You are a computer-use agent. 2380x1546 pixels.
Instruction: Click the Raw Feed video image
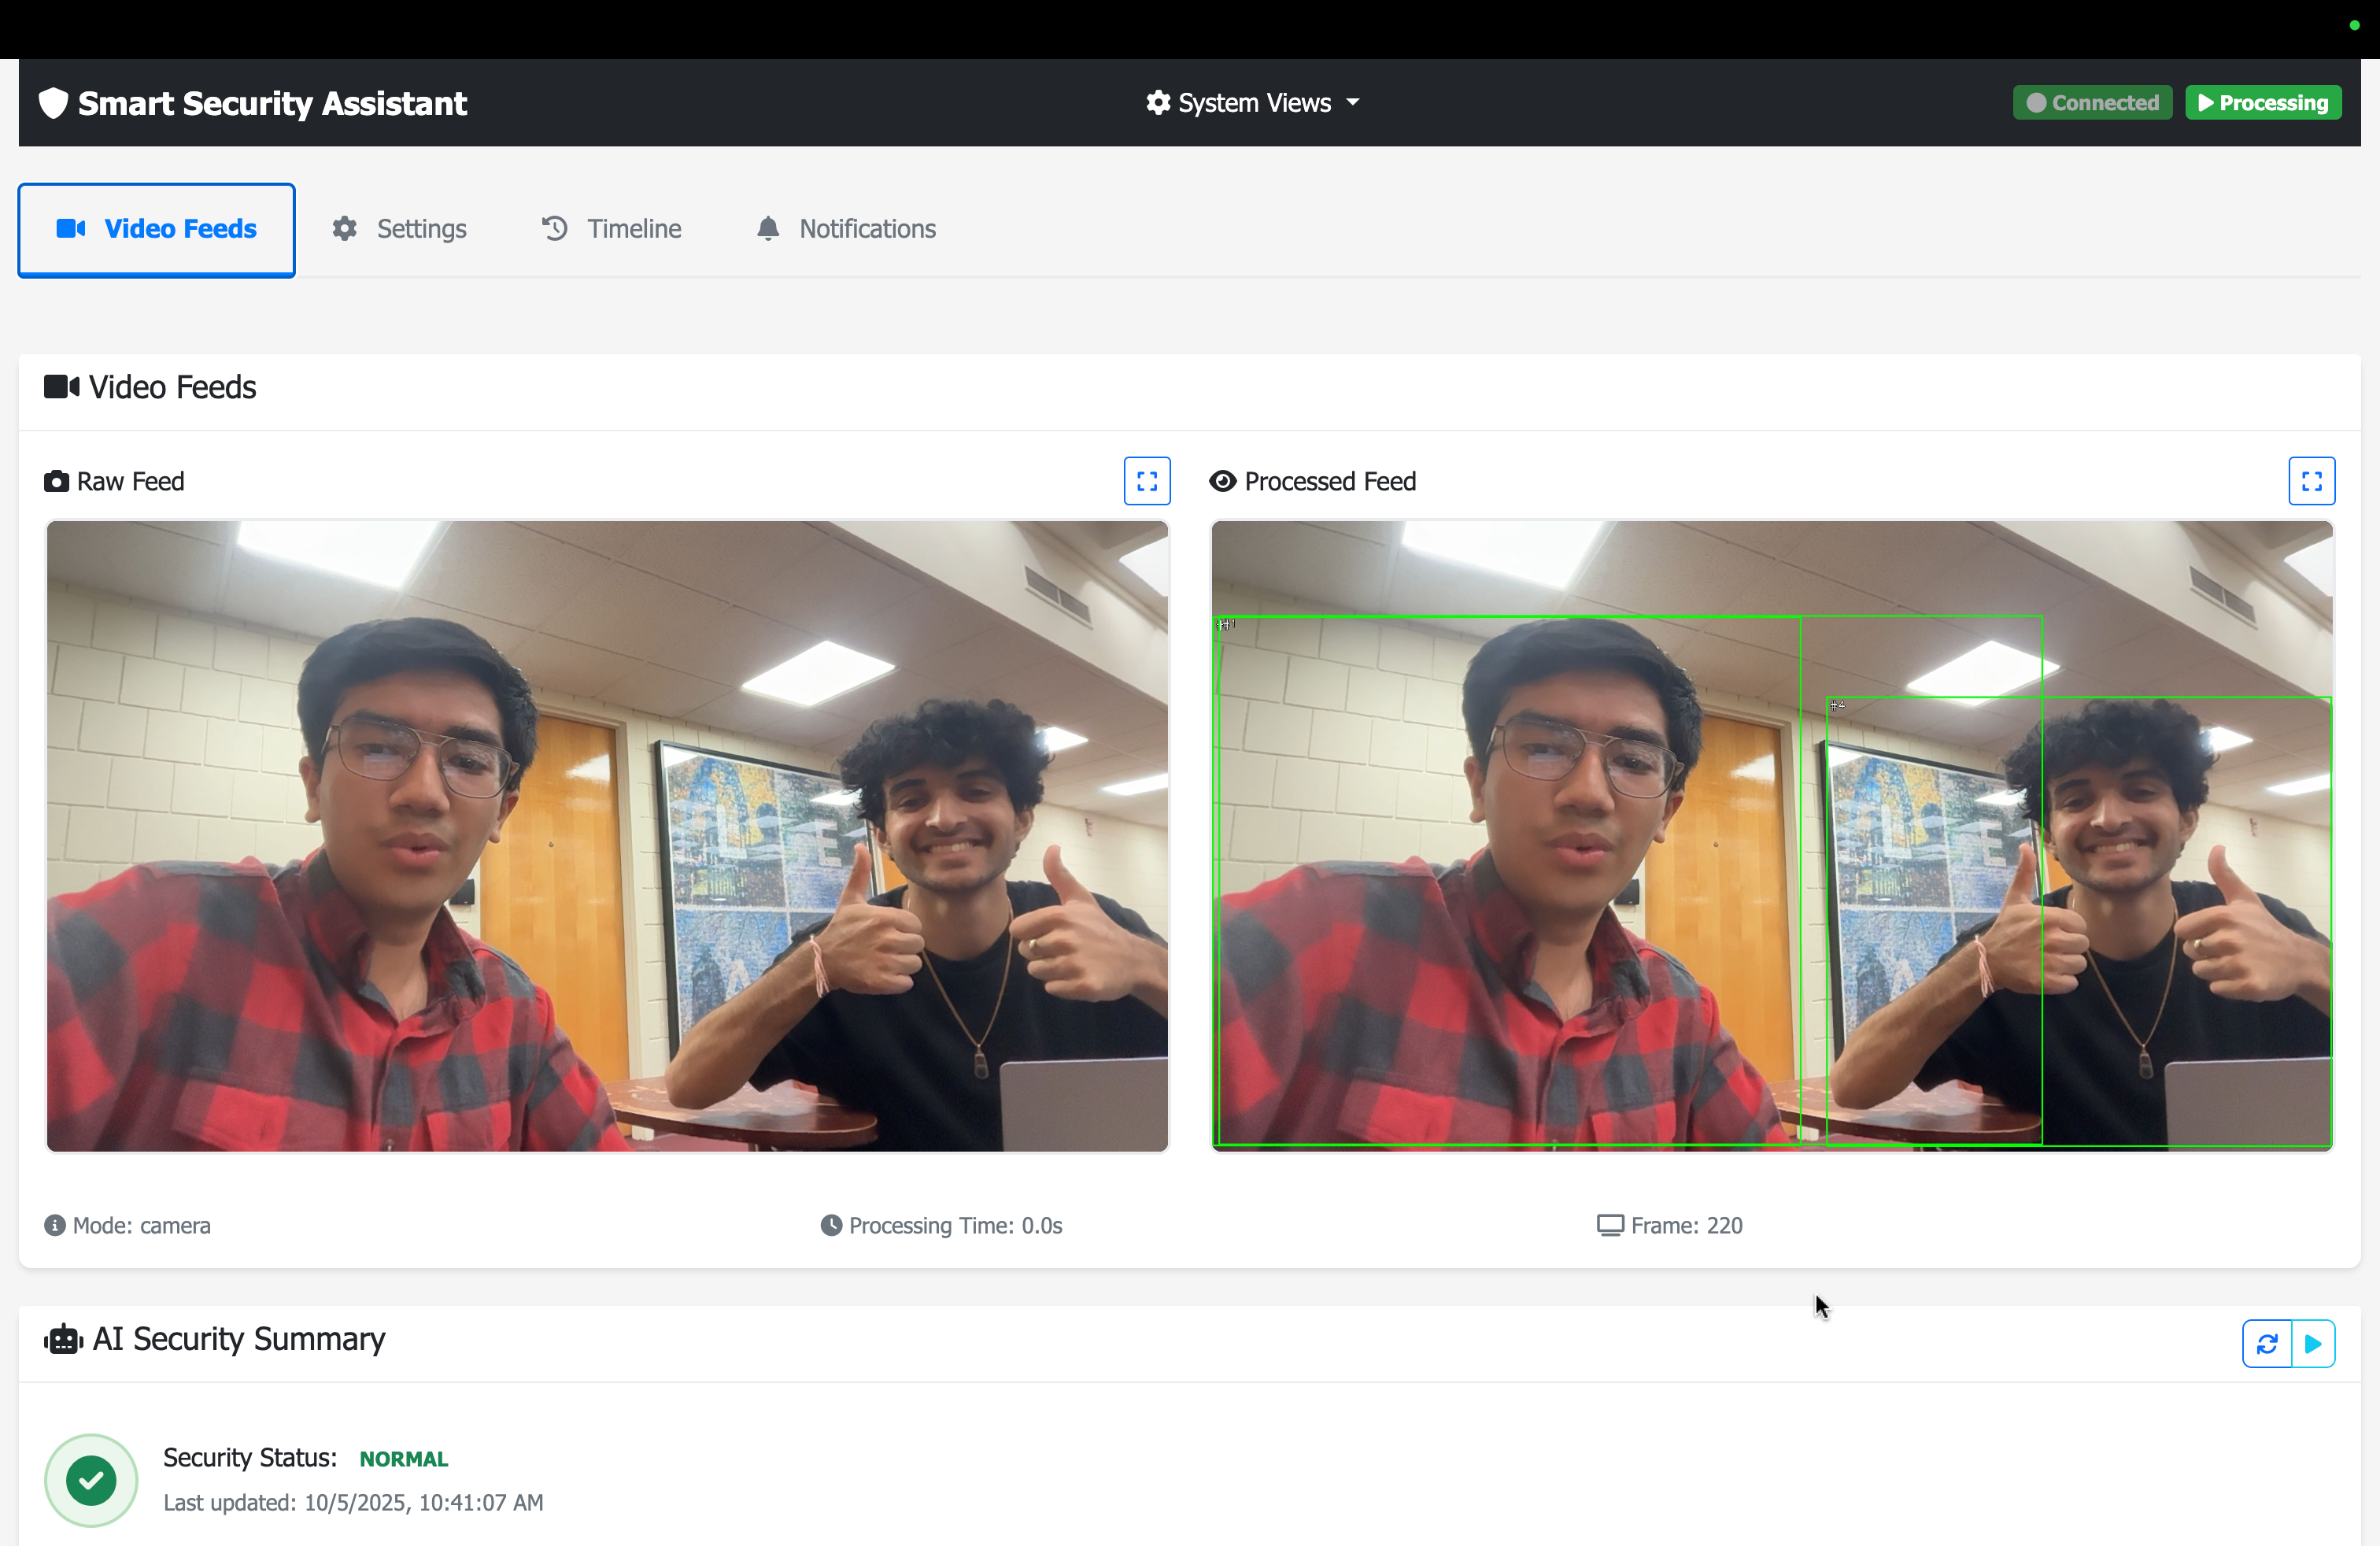[607, 836]
